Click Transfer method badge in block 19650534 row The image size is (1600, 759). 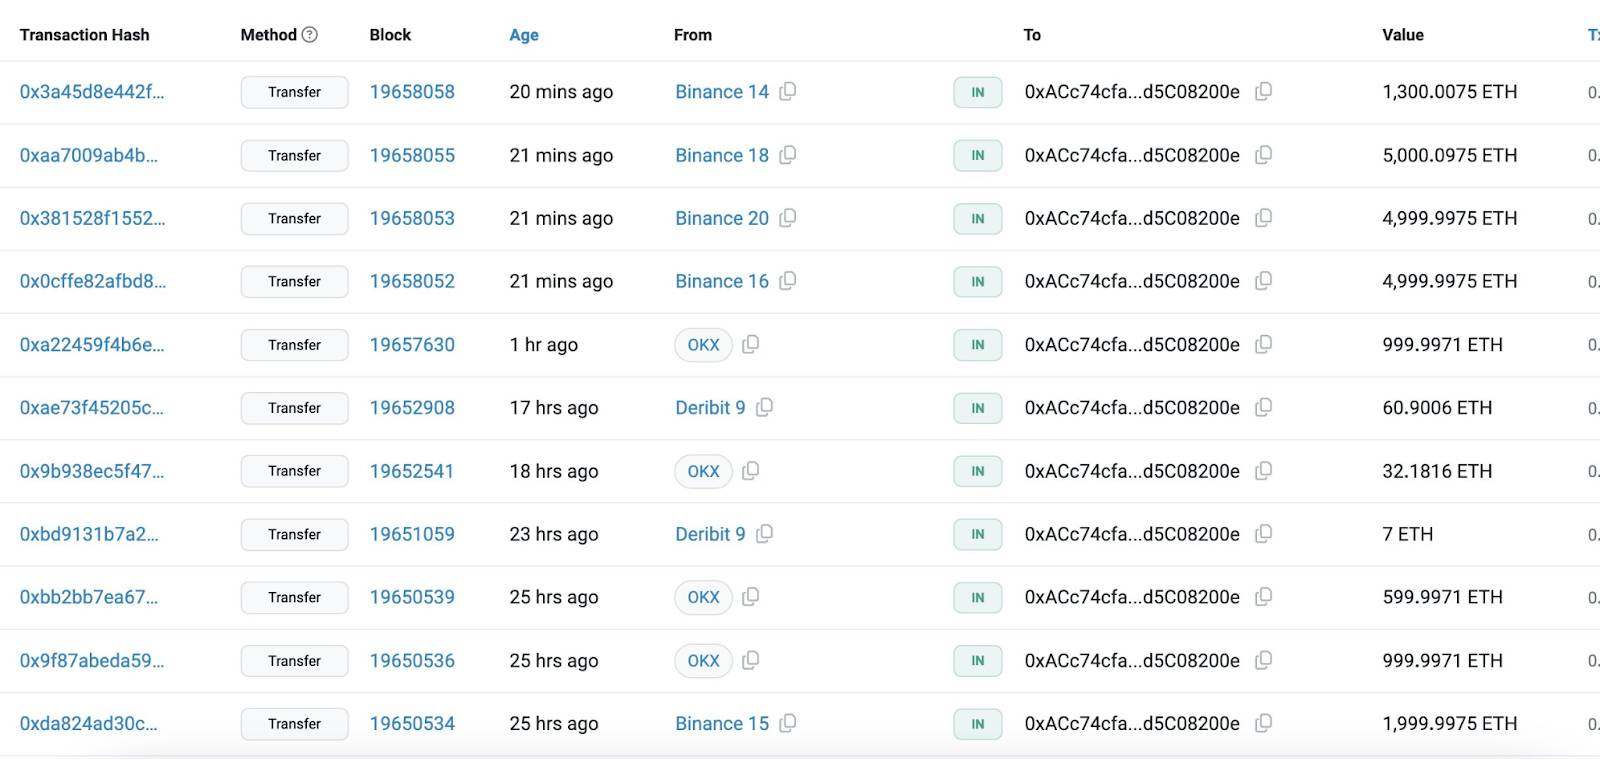tap(294, 724)
